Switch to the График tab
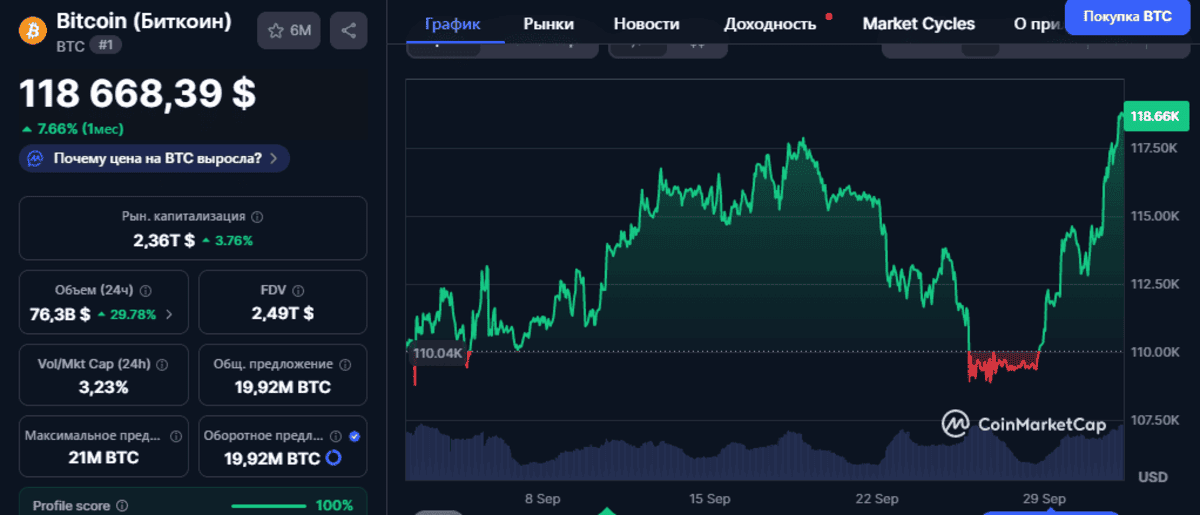The height and width of the screenshot is (515, 1200). tap(452, 24)
